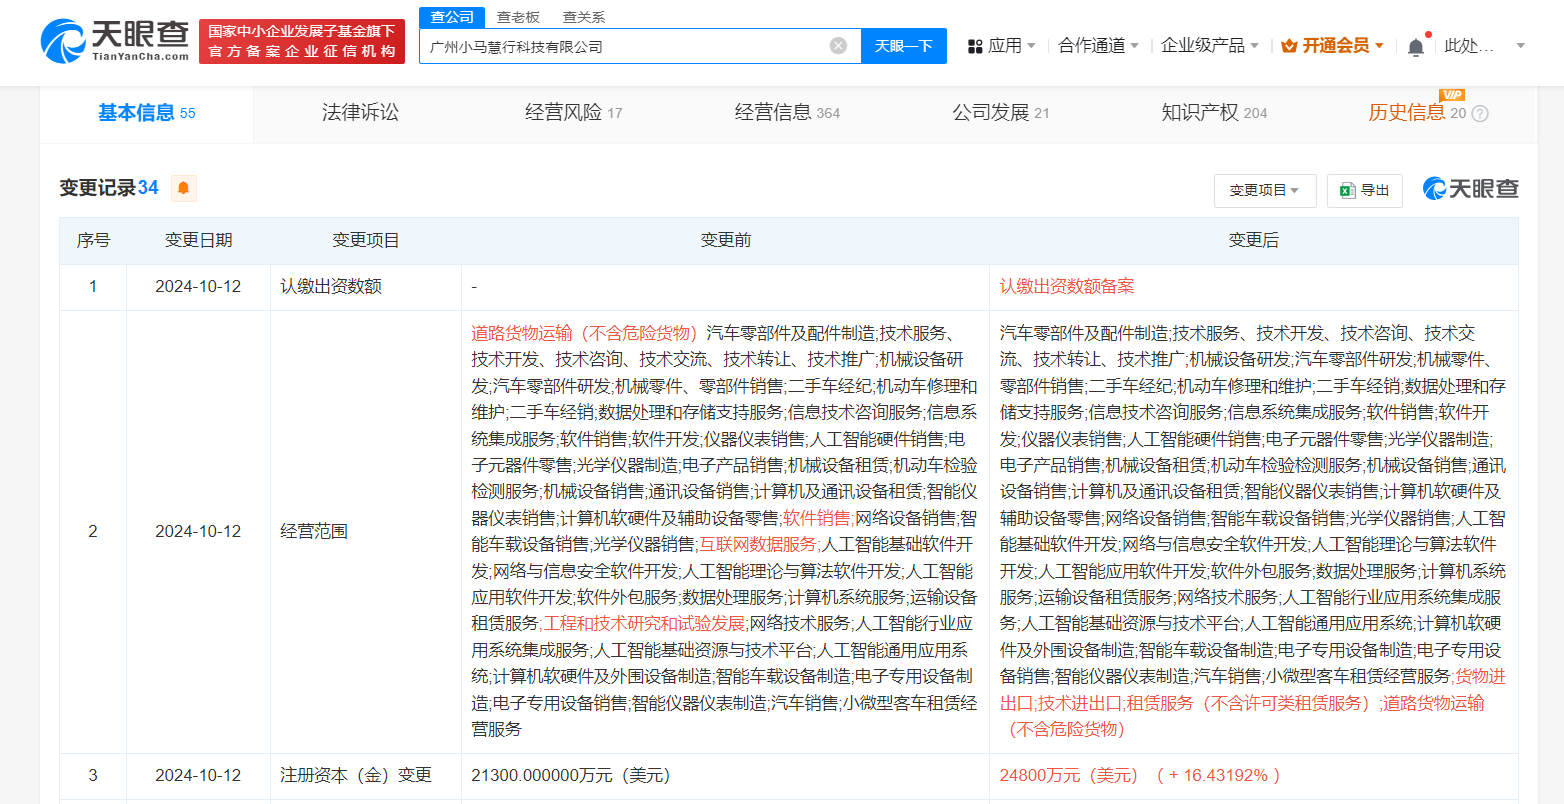1564x804 pixels.
Task: Switch to the 经营信息 tab
Action: click(x=787, y=113)
